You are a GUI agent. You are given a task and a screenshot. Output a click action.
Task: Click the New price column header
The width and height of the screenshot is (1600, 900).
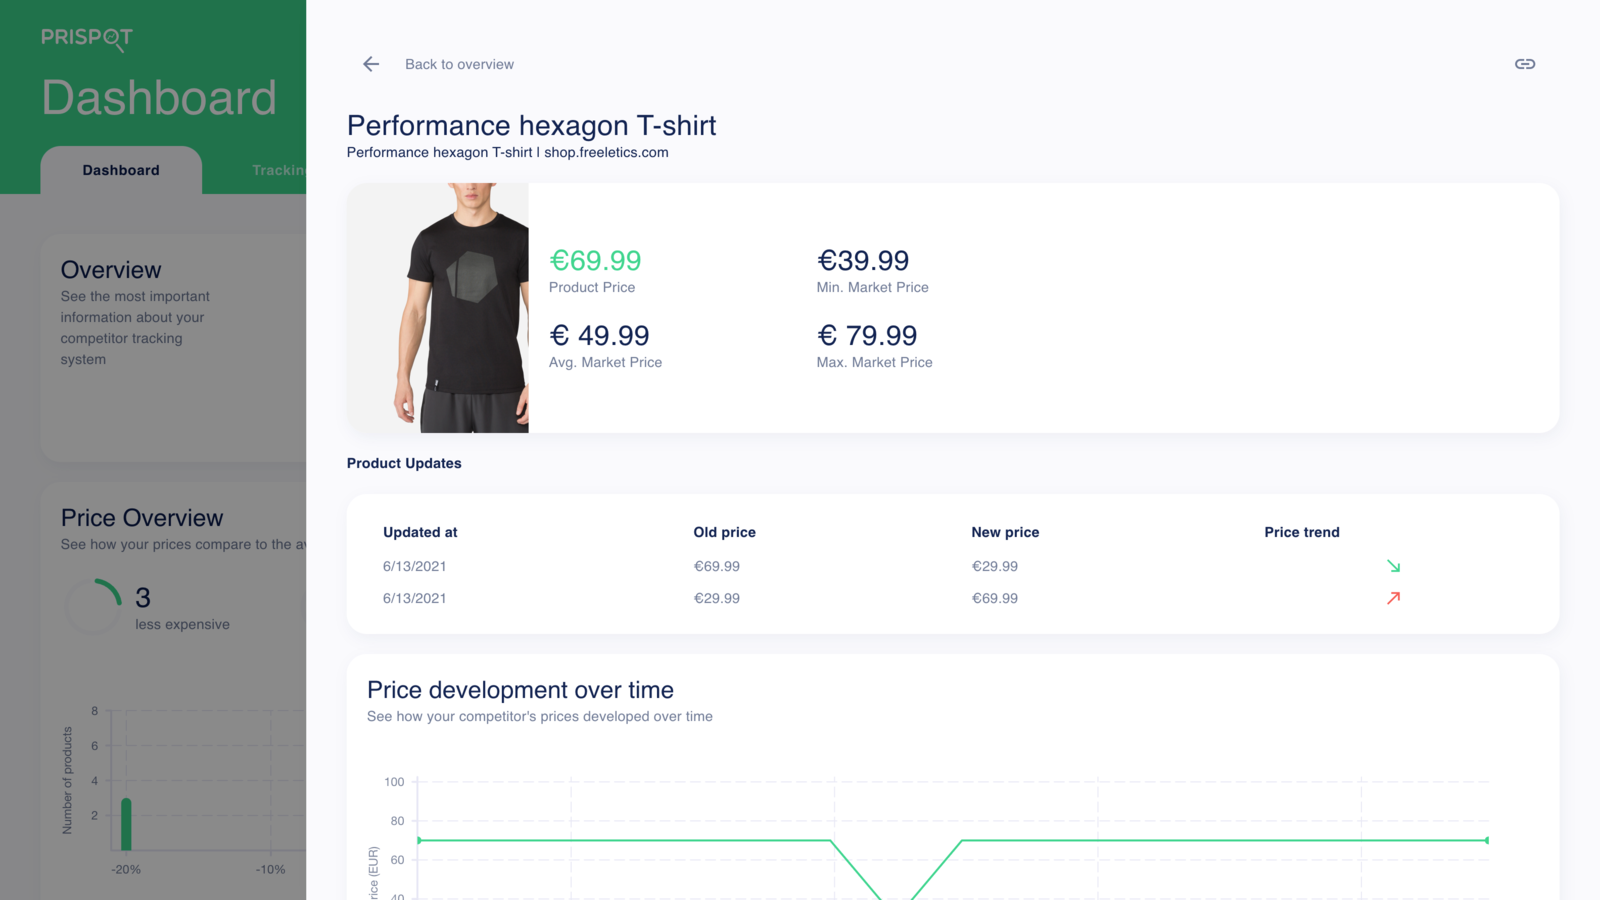tap(1005, 532)
